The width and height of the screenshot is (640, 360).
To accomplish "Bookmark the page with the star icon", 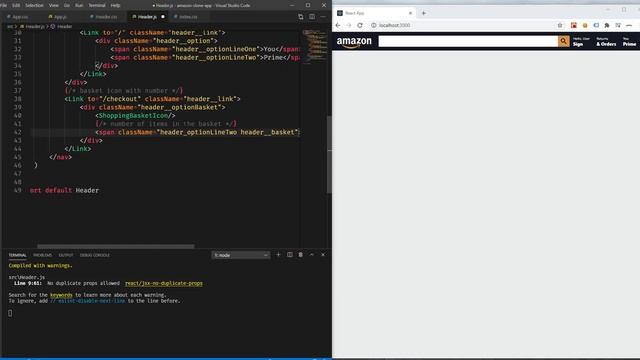I will (560, 25).
